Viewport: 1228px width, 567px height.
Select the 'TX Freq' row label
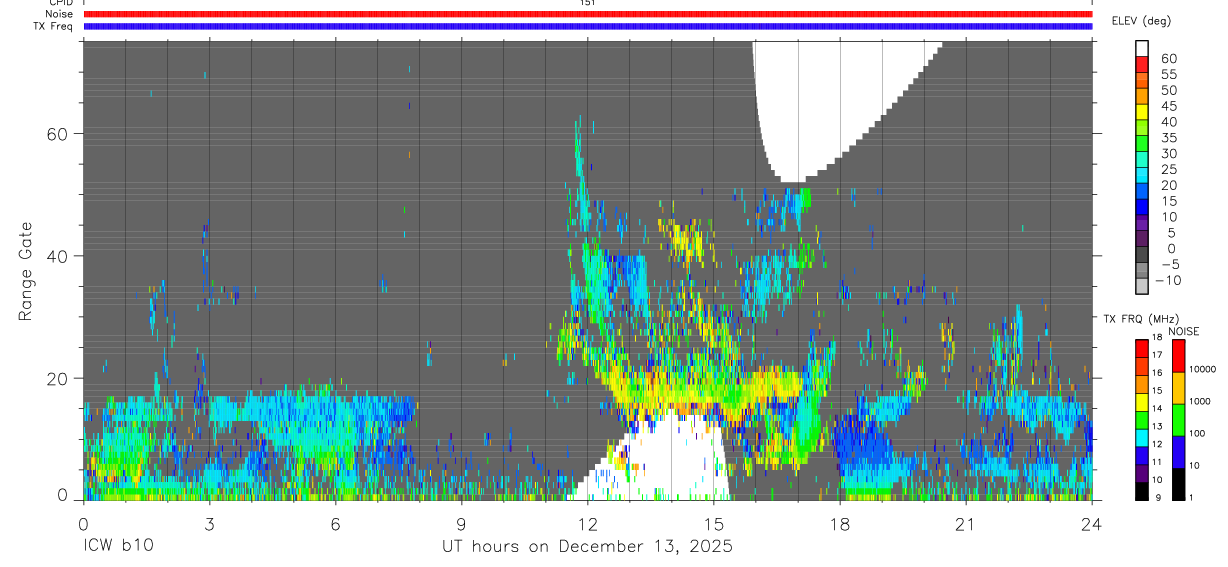[53, 26]
